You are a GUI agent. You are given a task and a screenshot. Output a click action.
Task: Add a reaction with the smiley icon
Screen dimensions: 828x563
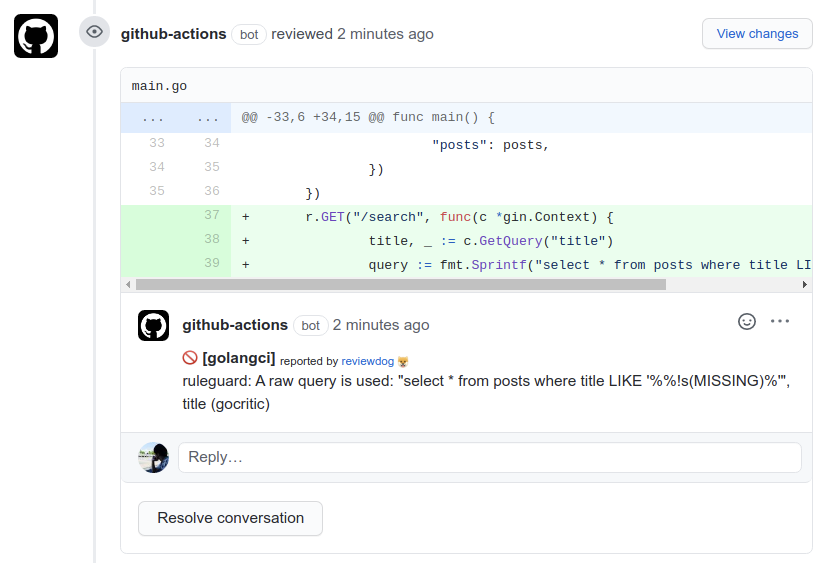(747, 322)
